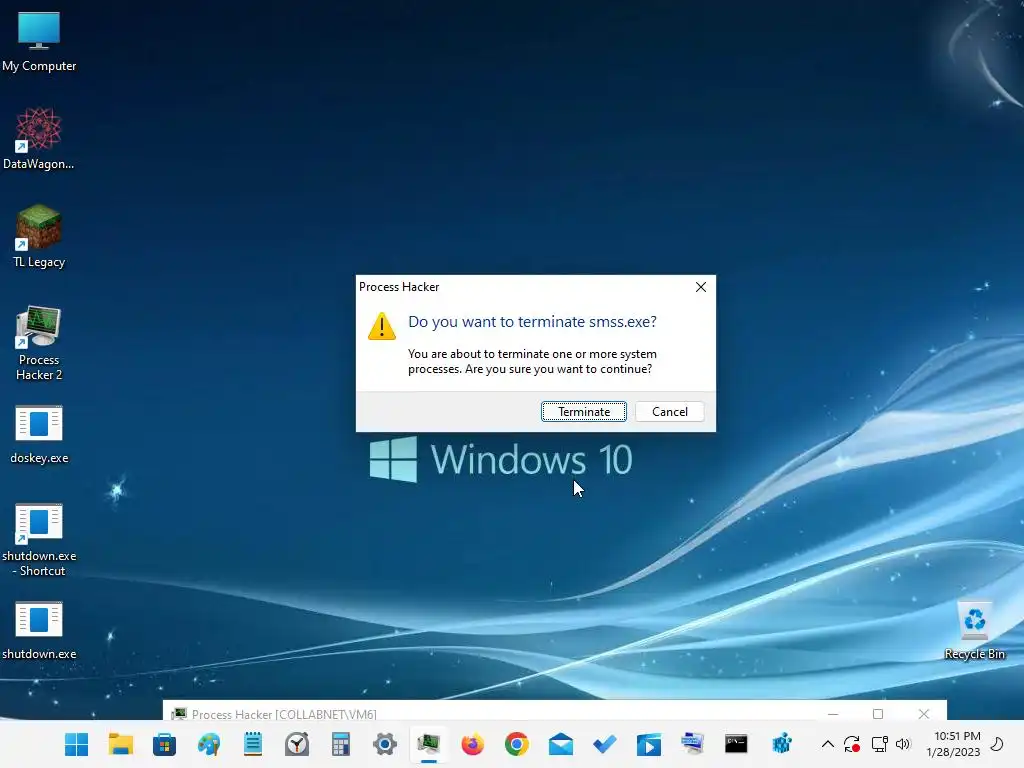Expand hidden system tray icons

click(x=827, y=744)
